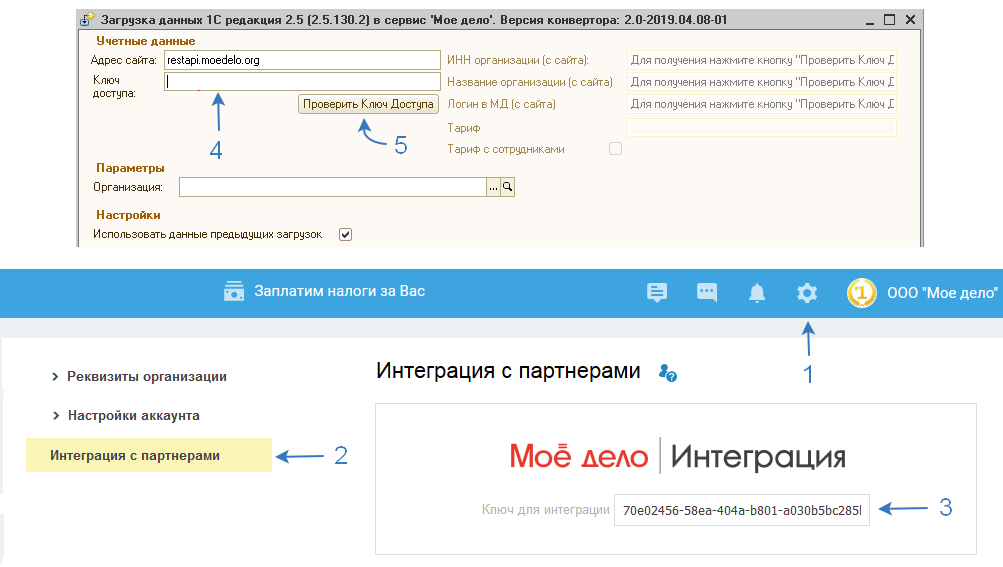The height and width of the screenshot is (567, 1003).
Task: Click the 'Организация' input field
Action: click(x=333, y=187)
